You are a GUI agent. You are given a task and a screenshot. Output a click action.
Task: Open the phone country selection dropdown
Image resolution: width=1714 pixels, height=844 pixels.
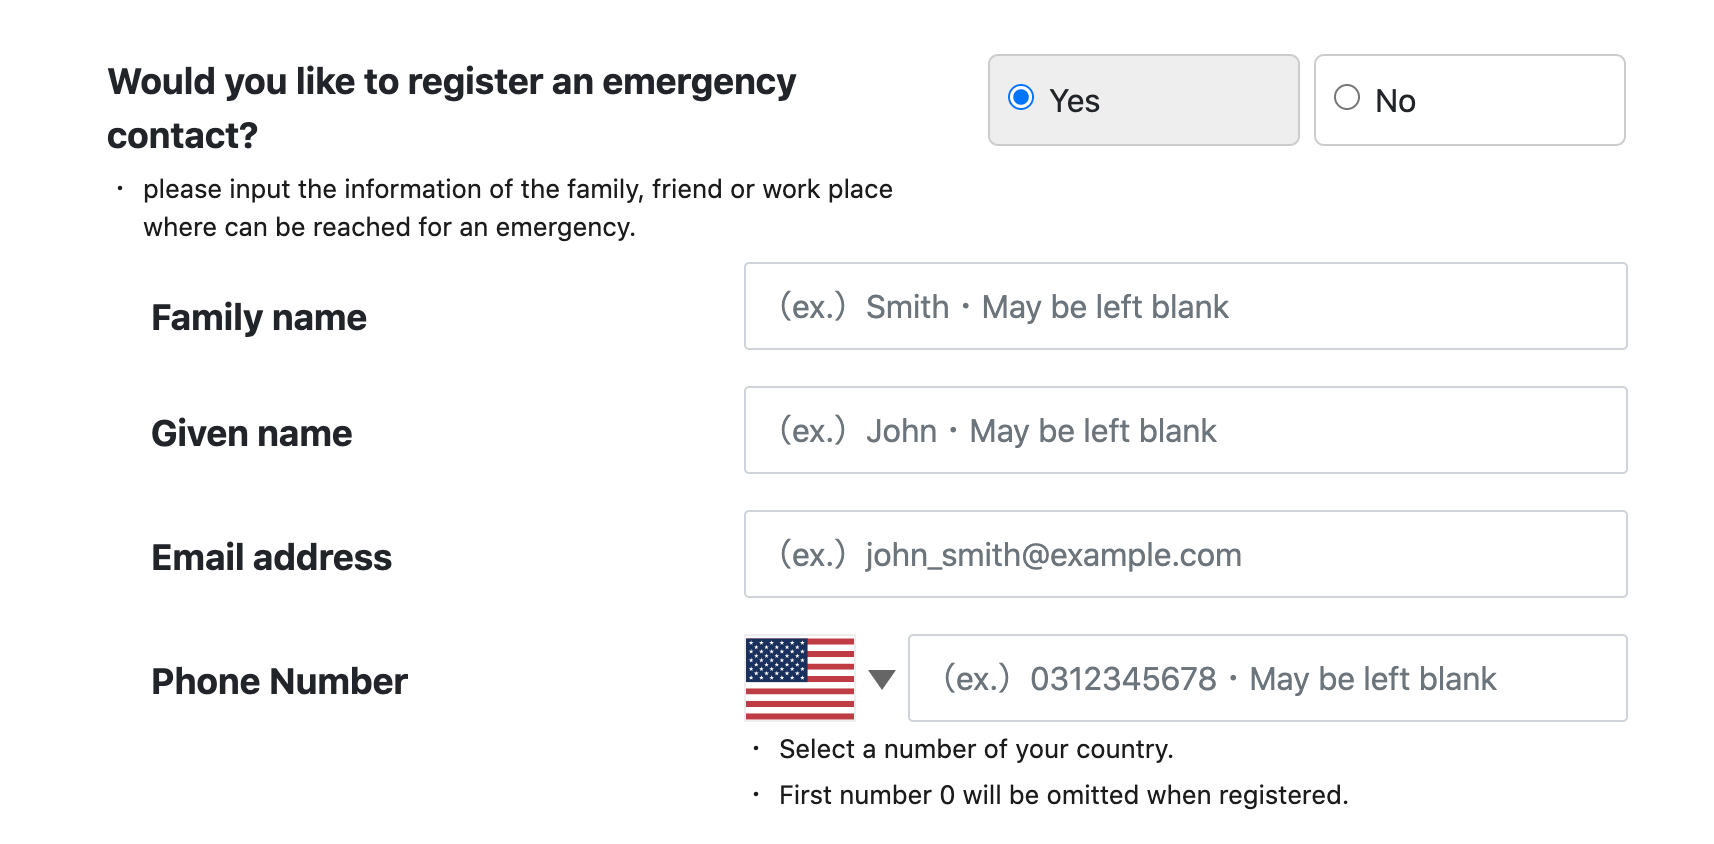[x=879, y=678]
